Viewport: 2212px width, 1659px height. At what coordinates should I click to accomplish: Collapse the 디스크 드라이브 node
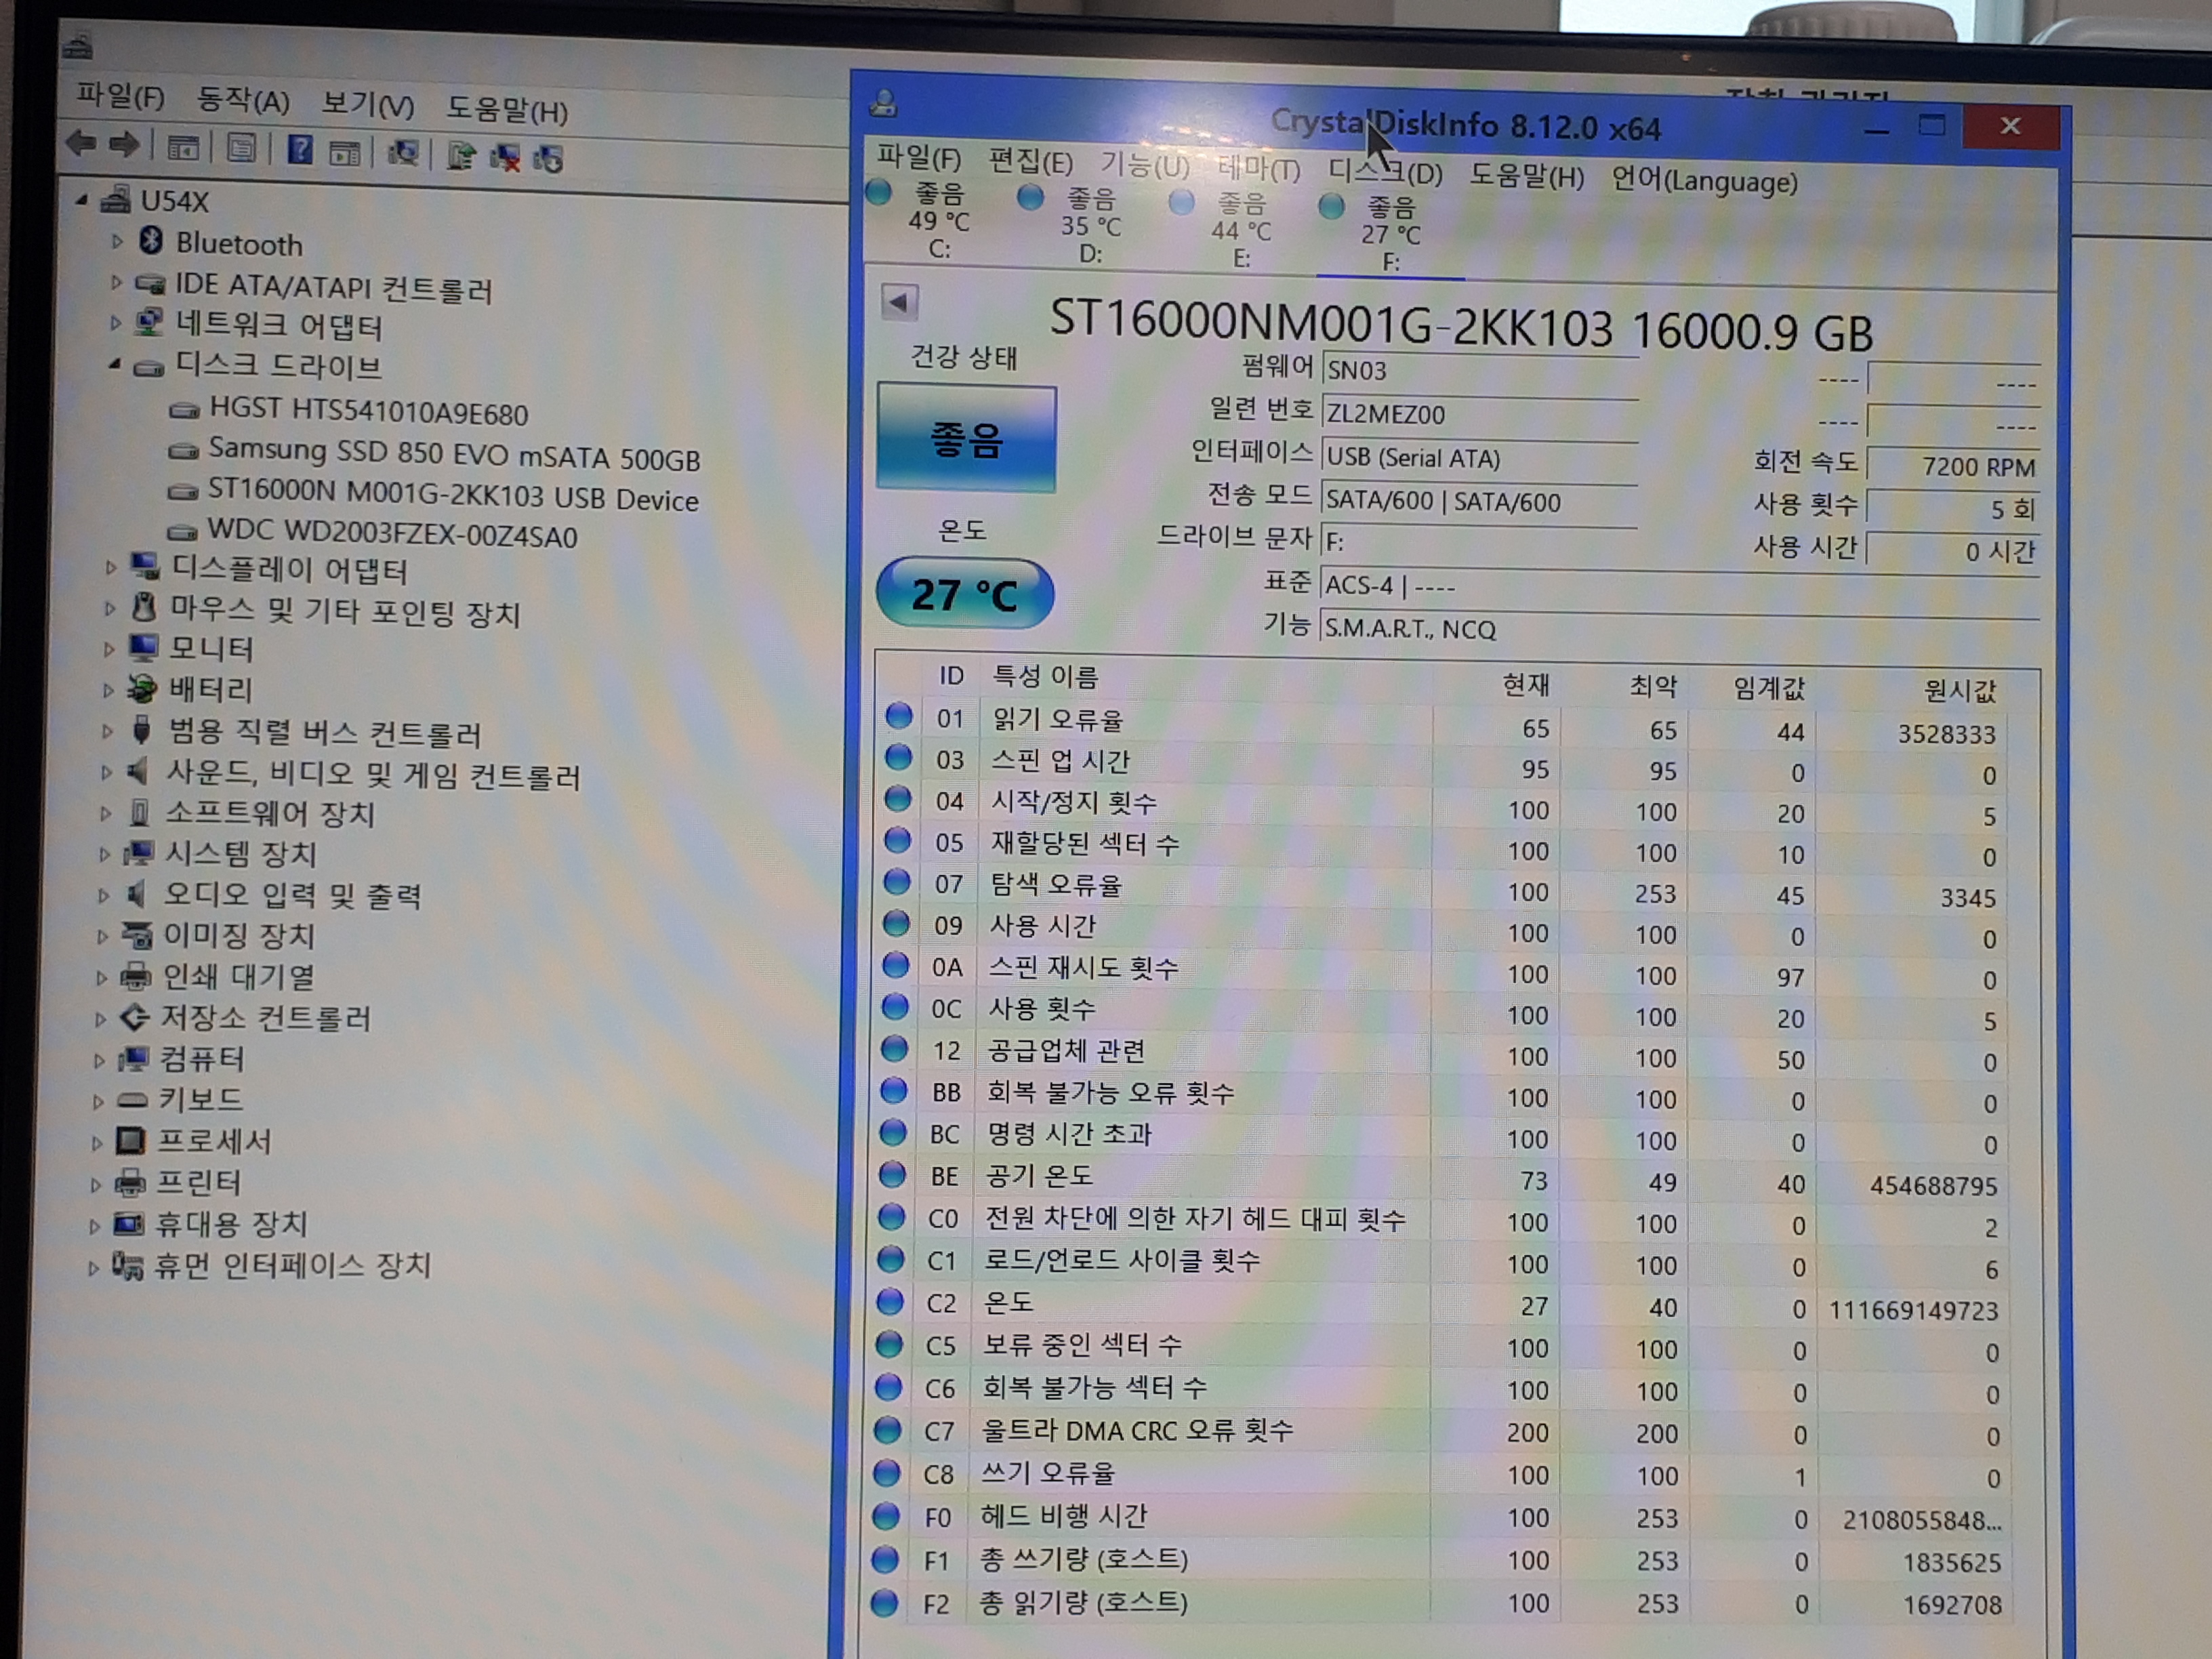click(x=114, y=365)
